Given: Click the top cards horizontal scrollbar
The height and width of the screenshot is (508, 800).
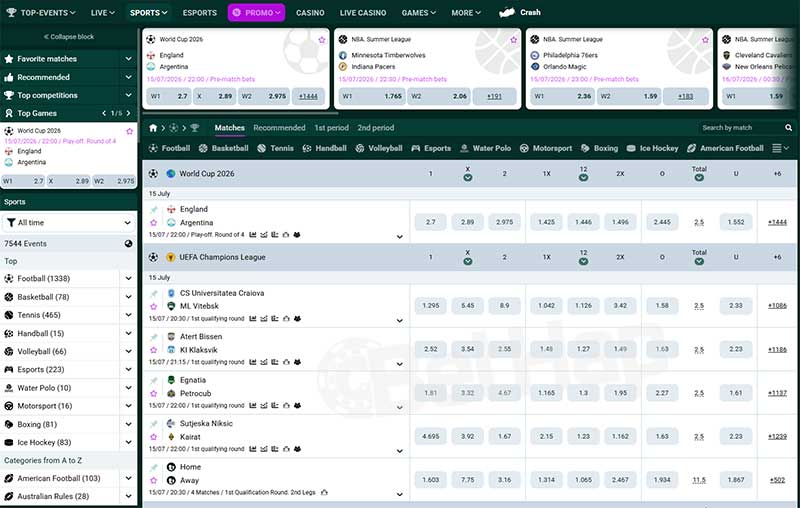Looking at the screenshot, I should pos(240,113).
